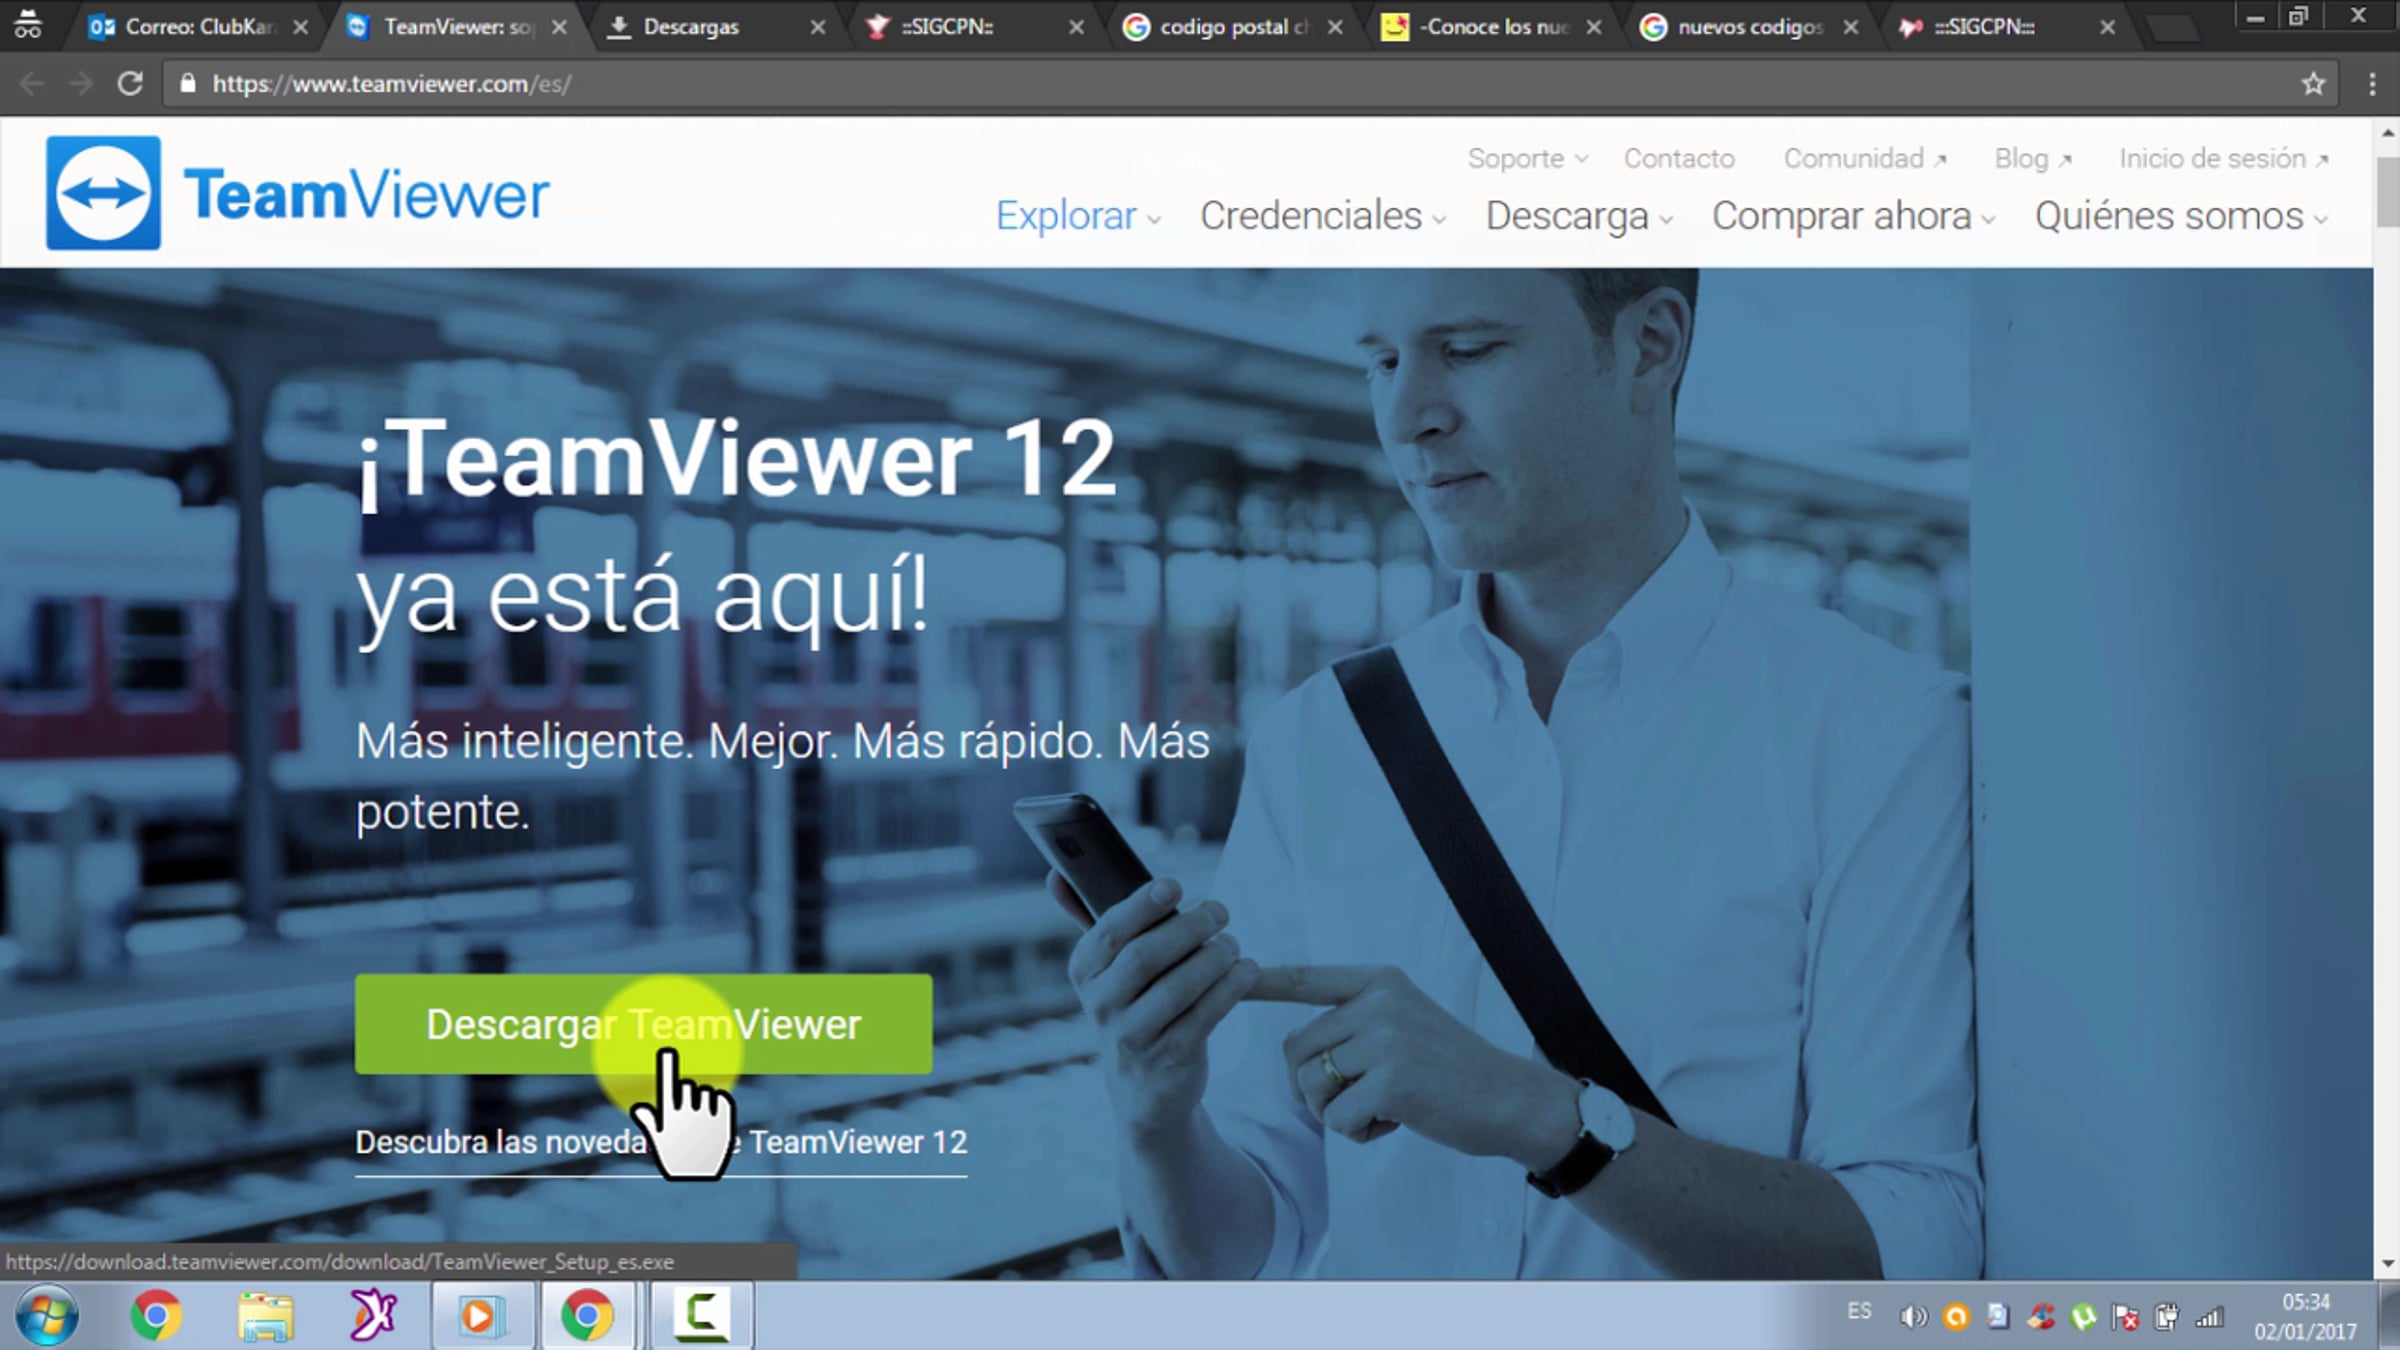Click the media player taskbar icon
2400x1350 pixels.
(x=481, y=1315)
